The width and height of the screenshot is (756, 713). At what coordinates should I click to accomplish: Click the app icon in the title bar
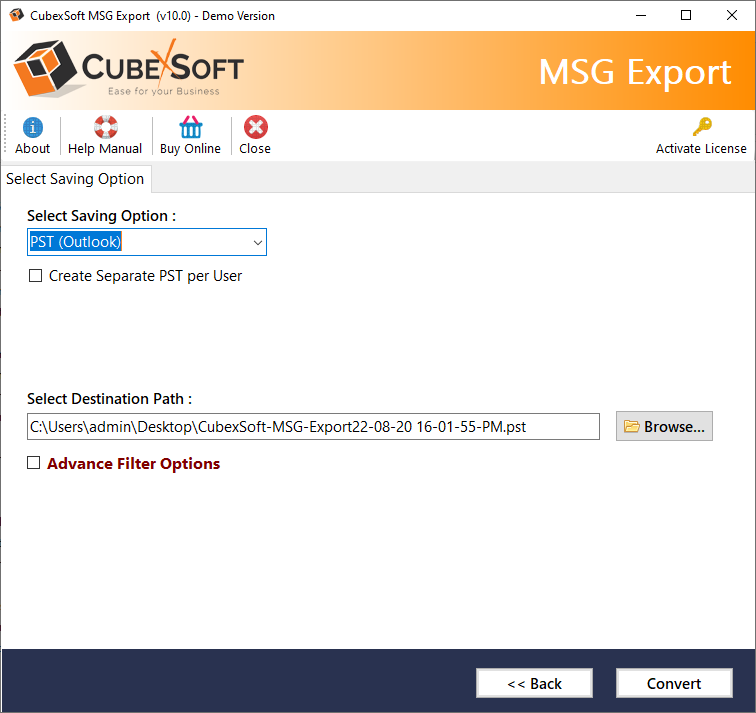[15, 16]
